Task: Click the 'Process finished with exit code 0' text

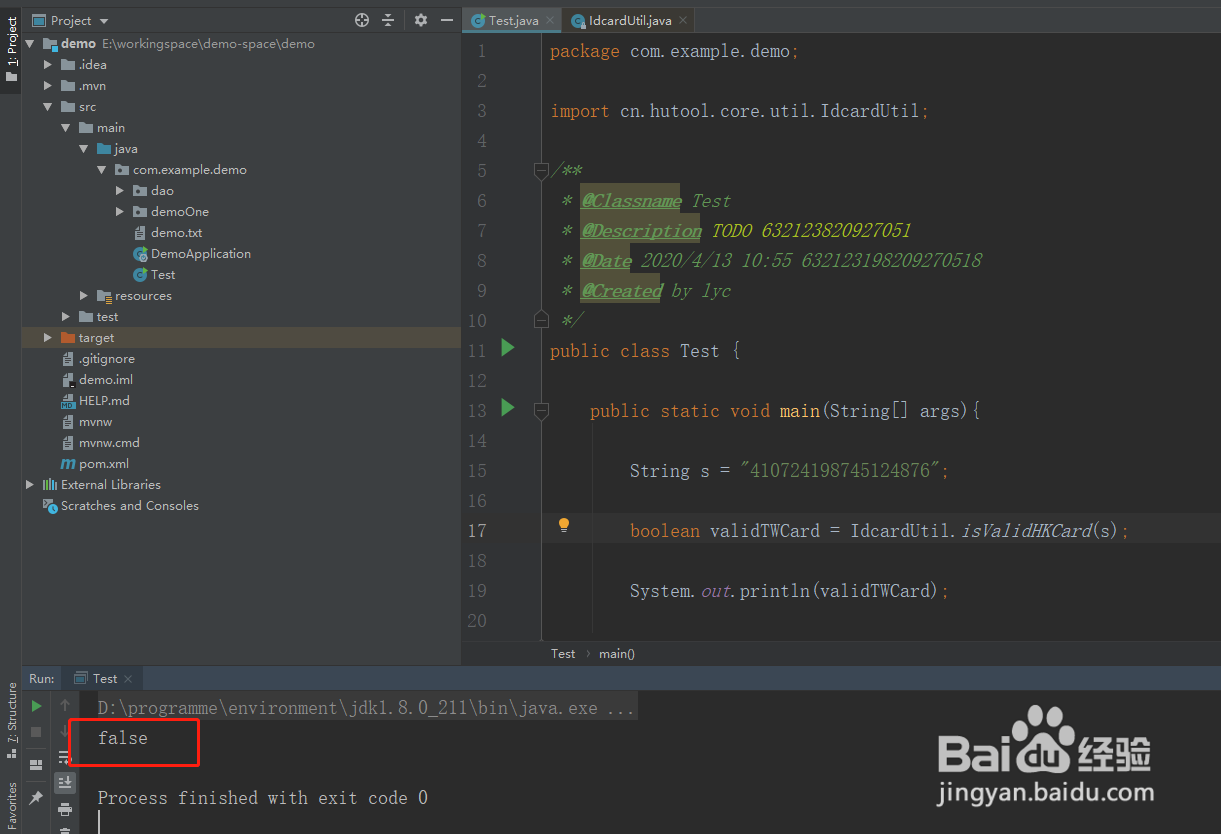Action: click(263, 798)
